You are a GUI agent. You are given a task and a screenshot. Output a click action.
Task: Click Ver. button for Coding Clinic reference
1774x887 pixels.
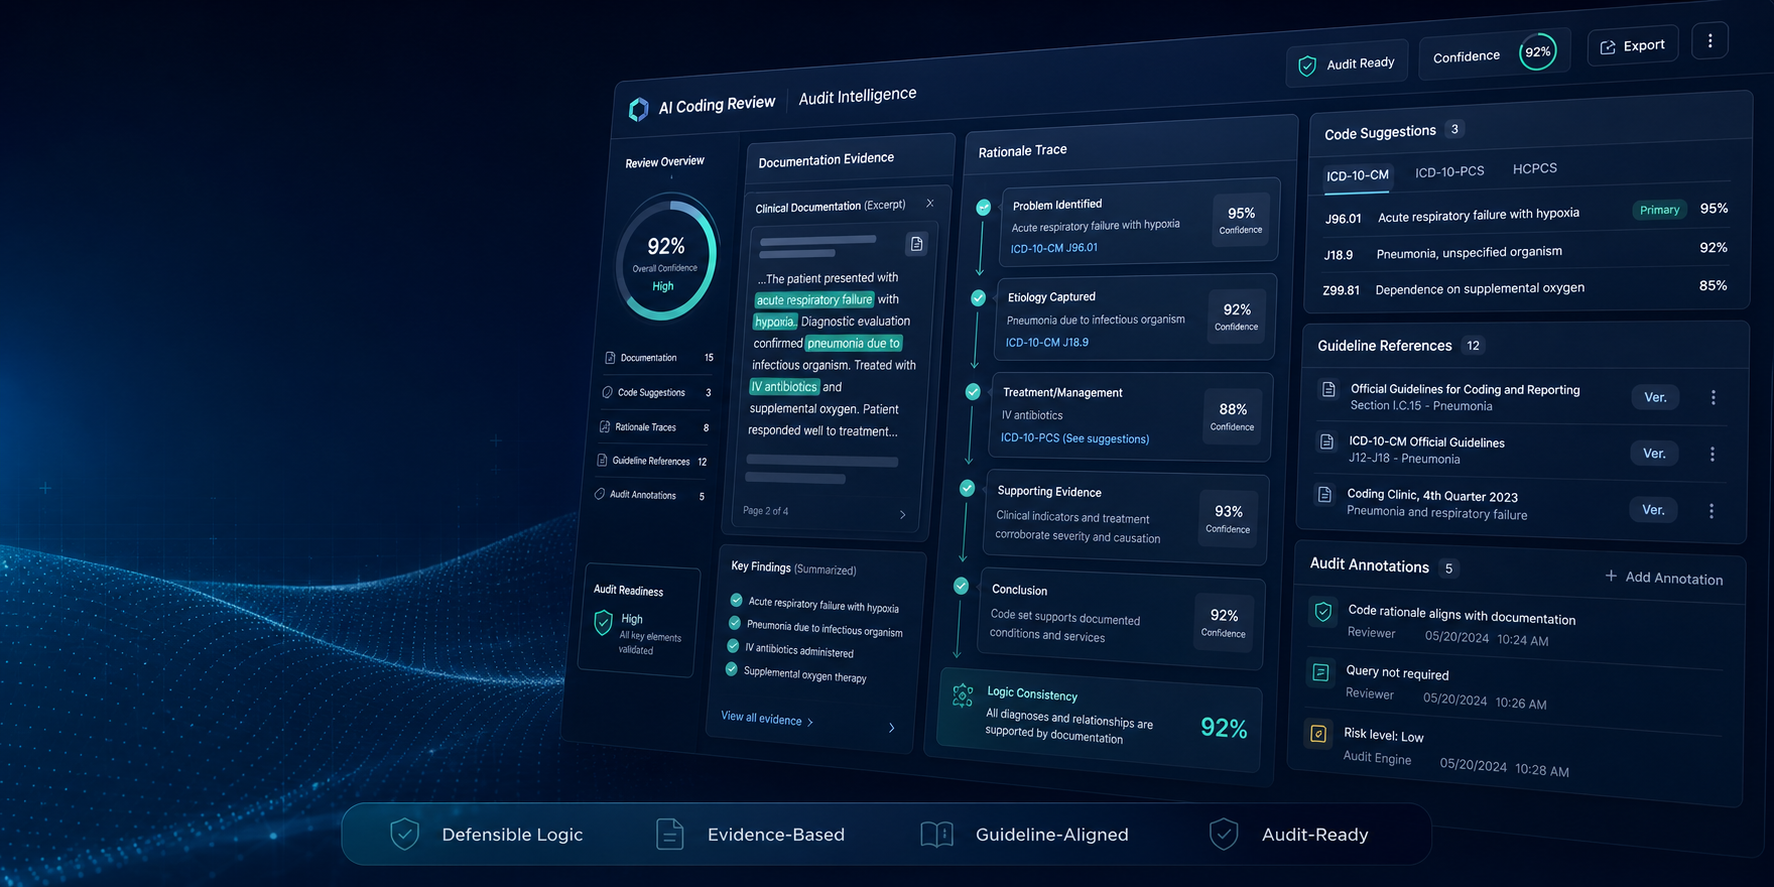(1654, 510)
